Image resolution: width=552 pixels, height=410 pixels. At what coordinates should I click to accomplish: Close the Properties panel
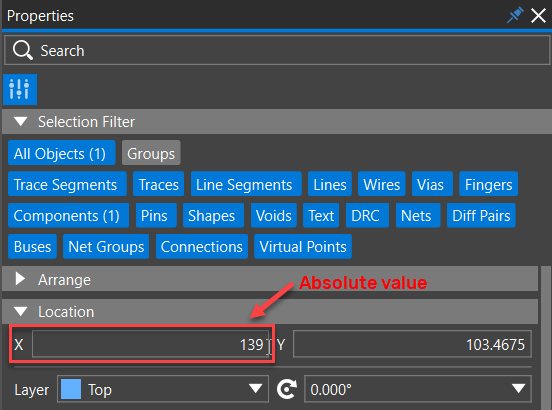pos(538,16)
